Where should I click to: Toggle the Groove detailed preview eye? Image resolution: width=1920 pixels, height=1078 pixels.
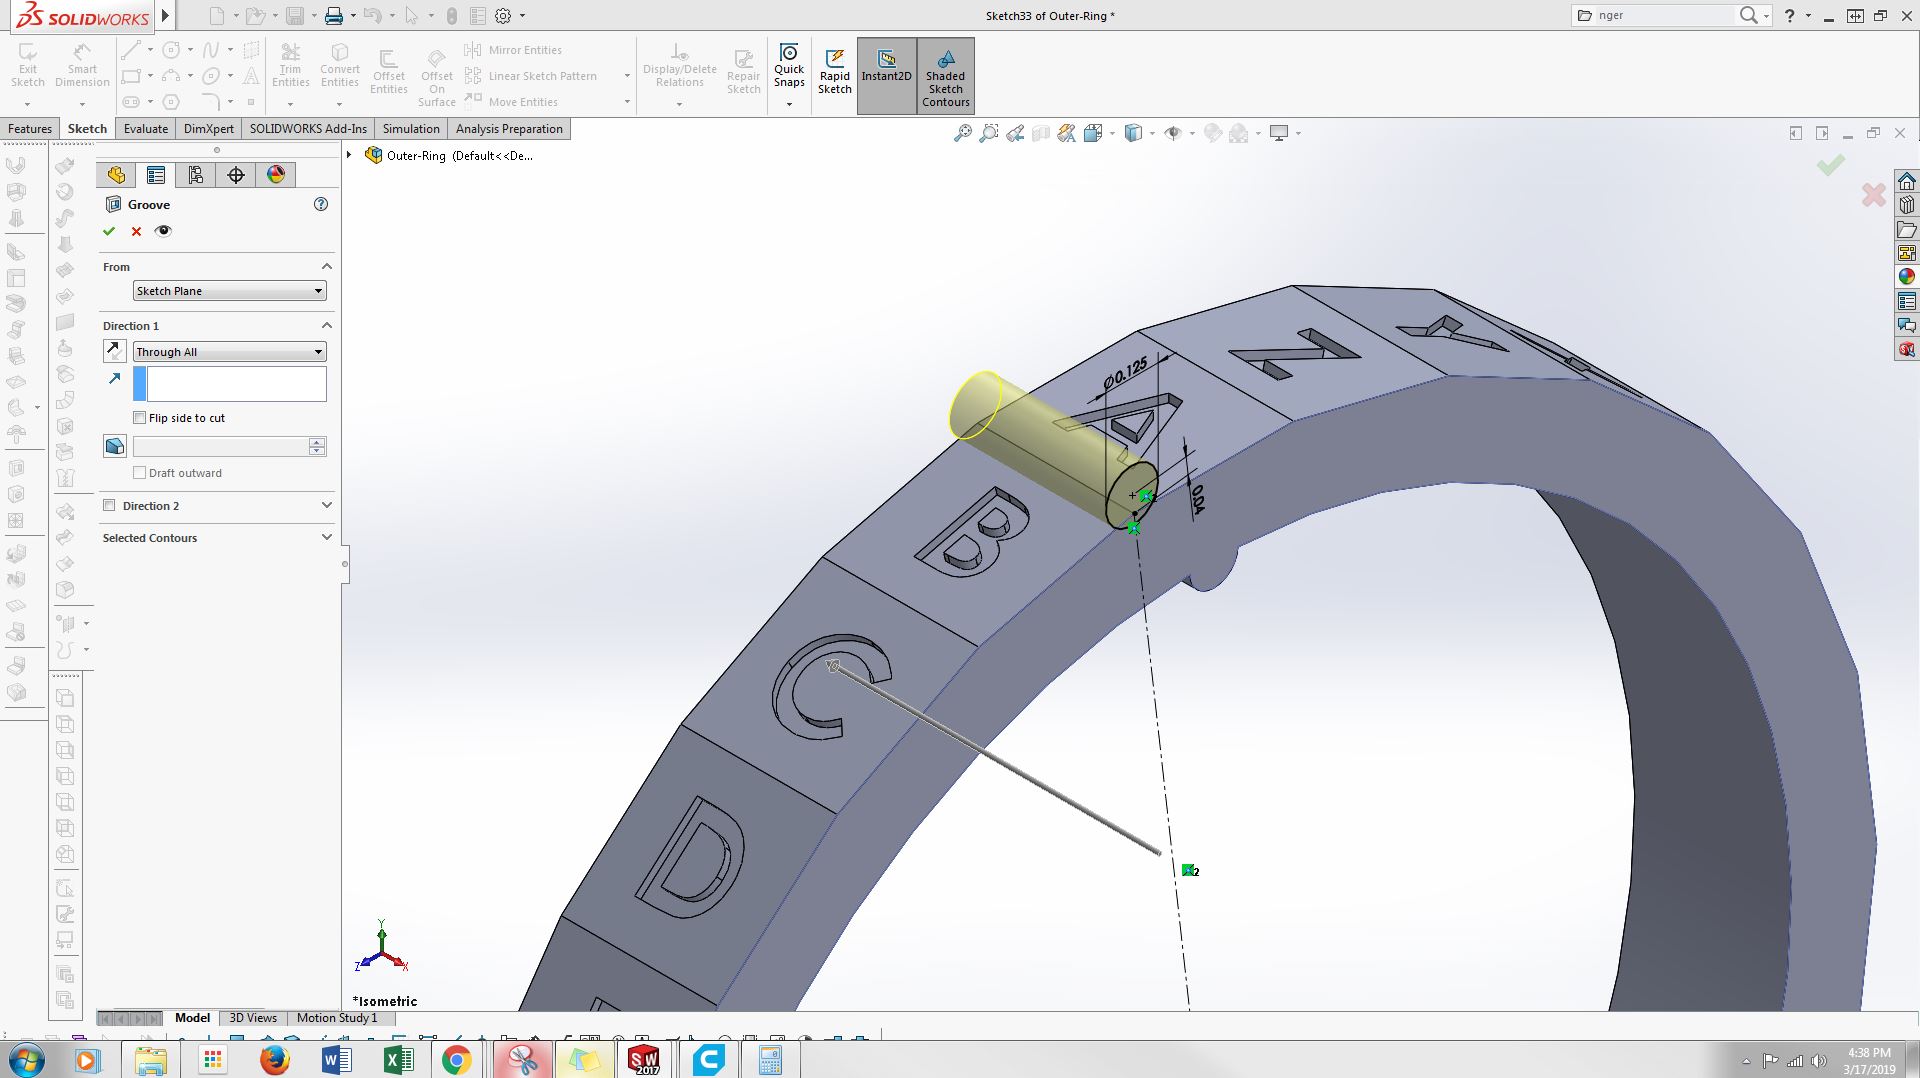[x=164, y=231]
